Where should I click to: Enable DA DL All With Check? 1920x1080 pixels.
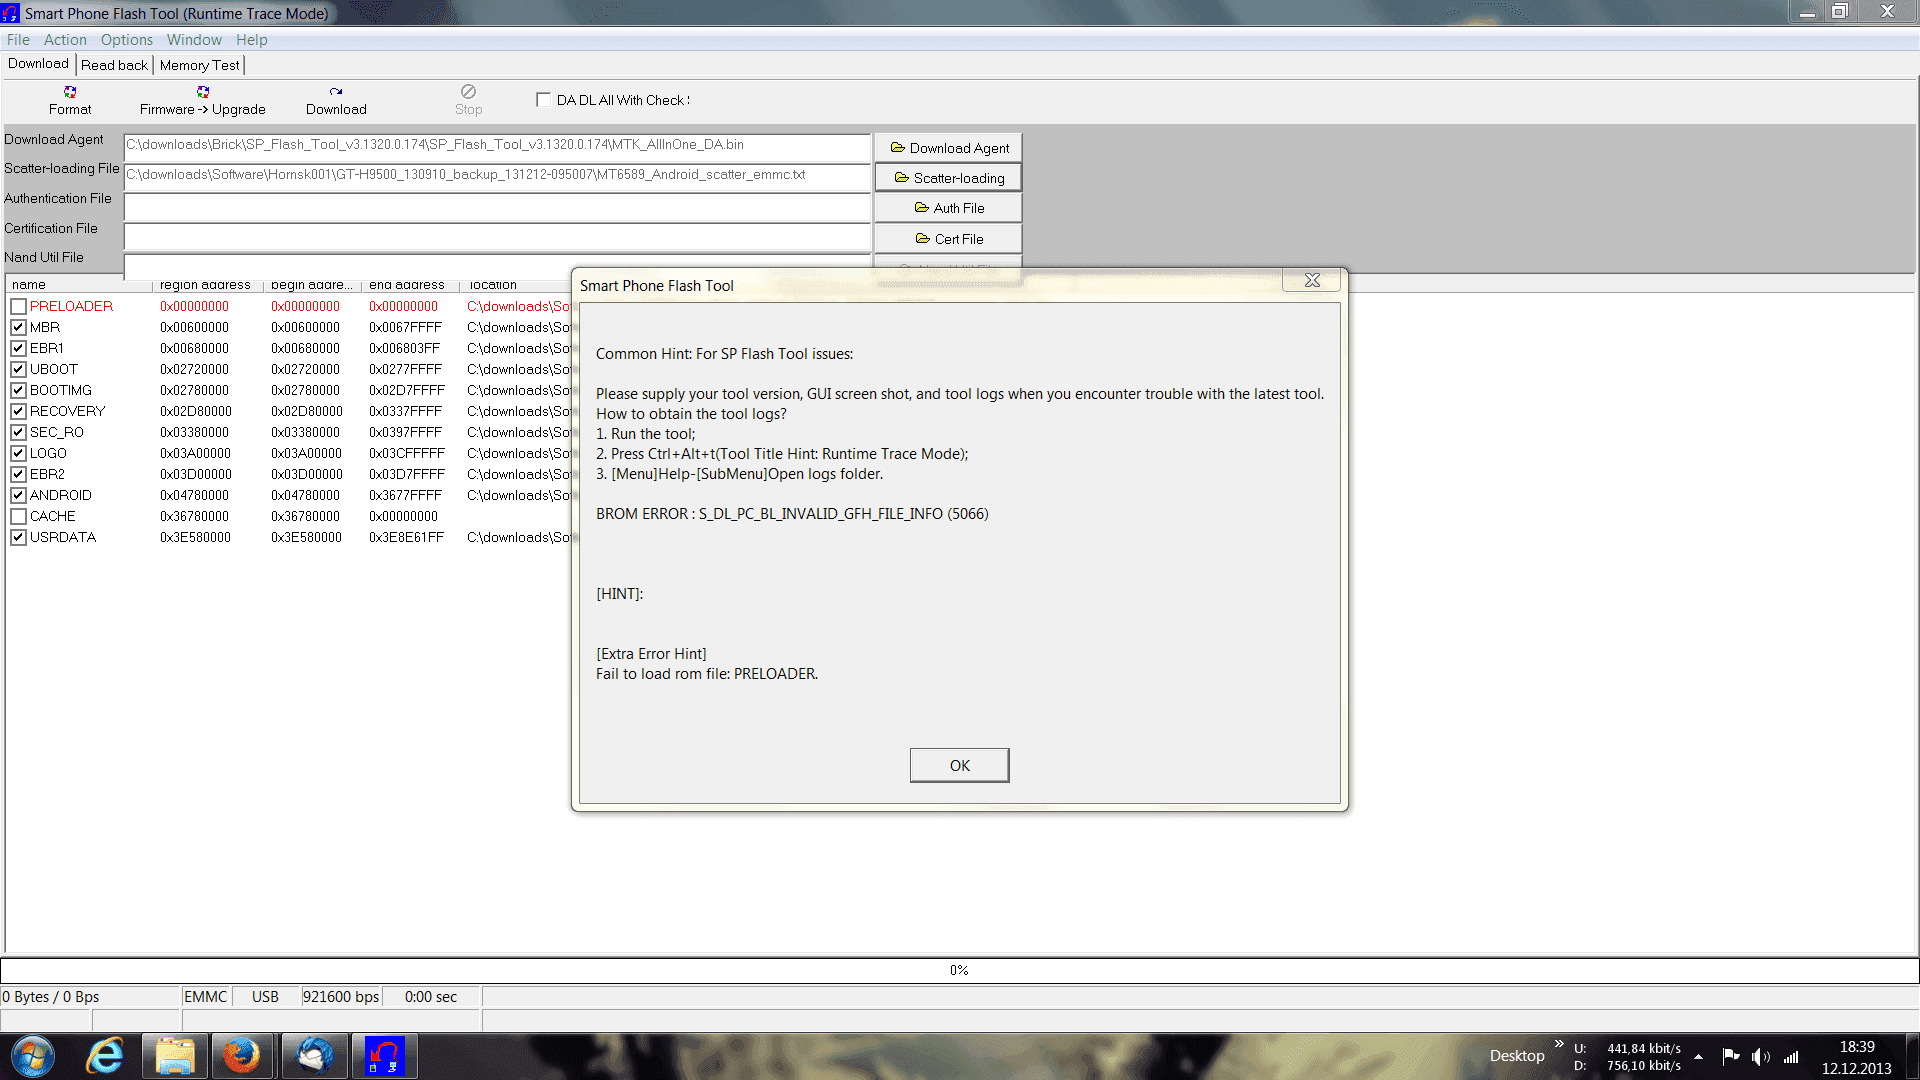(x=543, y=100)
